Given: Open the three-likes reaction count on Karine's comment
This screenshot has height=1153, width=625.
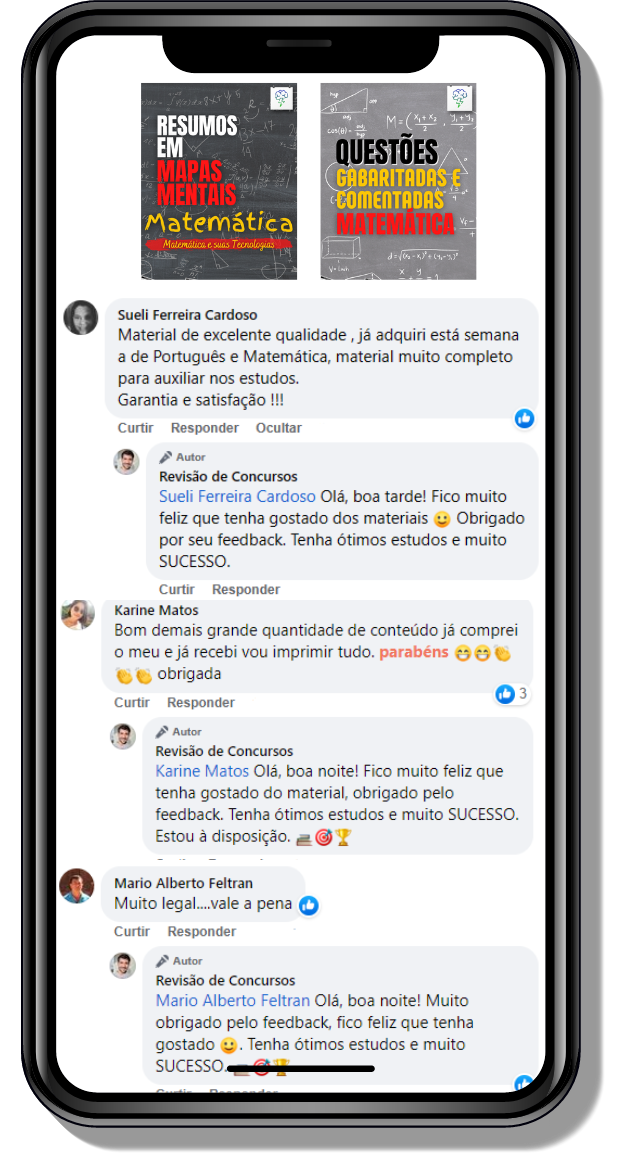Looking at the screenshot, I should [x=512, y=693].
